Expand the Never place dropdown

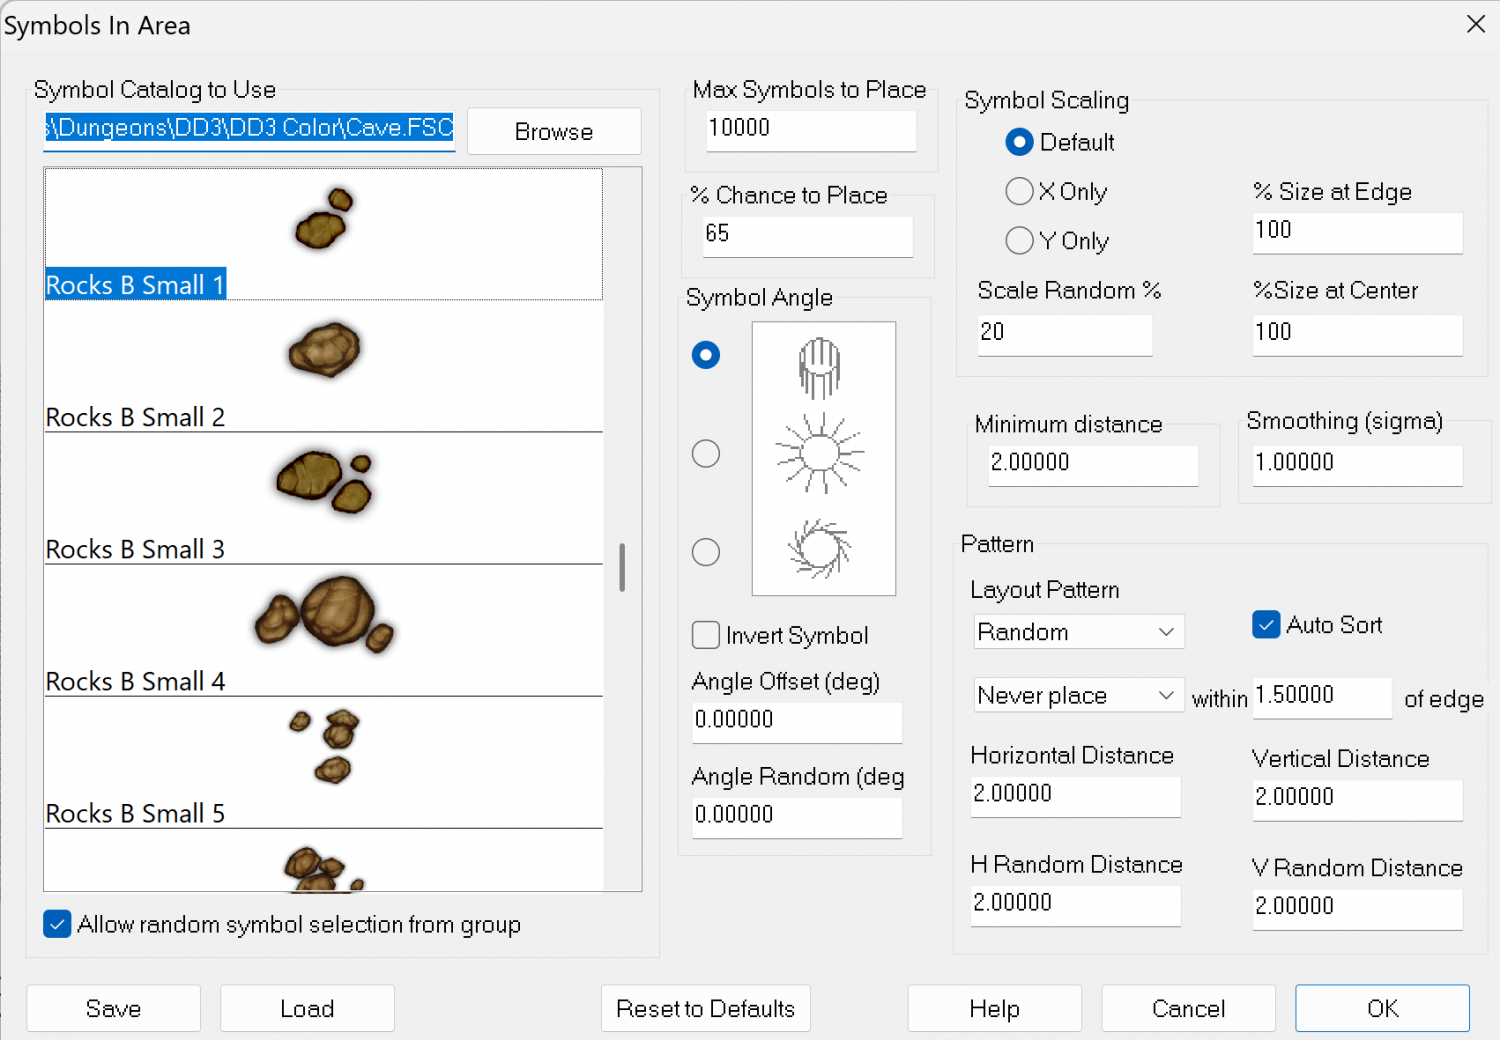1078,695
